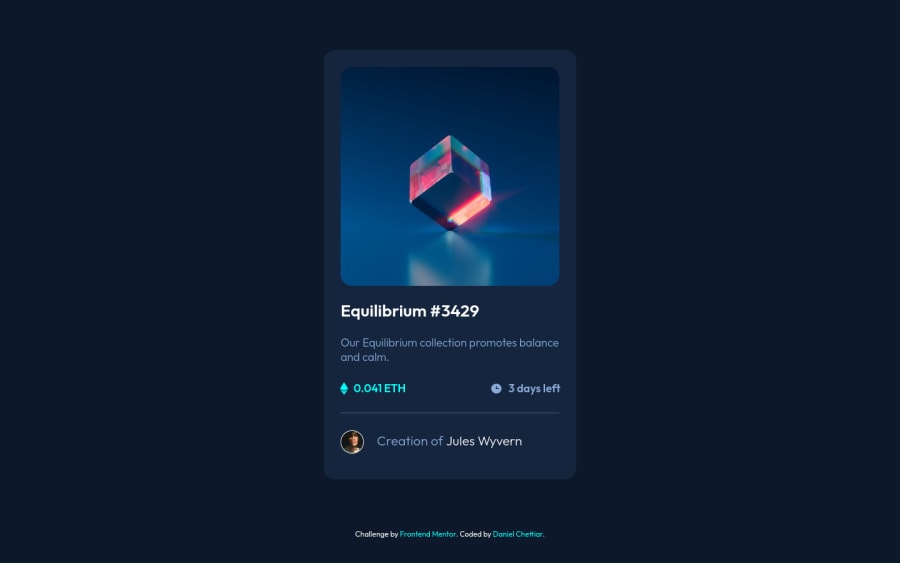This screenshot has width=900, height=563.
Task: Click the Coded by footer text
Action: pos(475,534)
